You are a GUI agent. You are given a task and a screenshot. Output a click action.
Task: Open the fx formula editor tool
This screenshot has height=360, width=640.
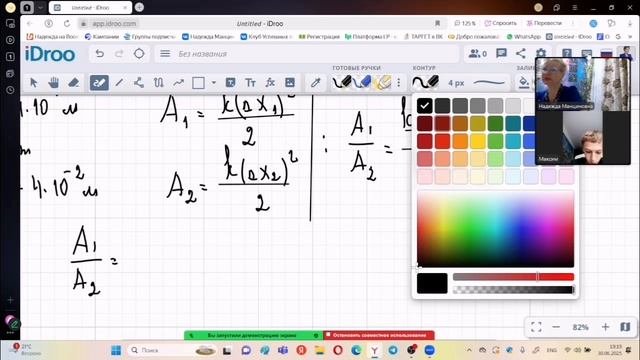pos(270,83)
